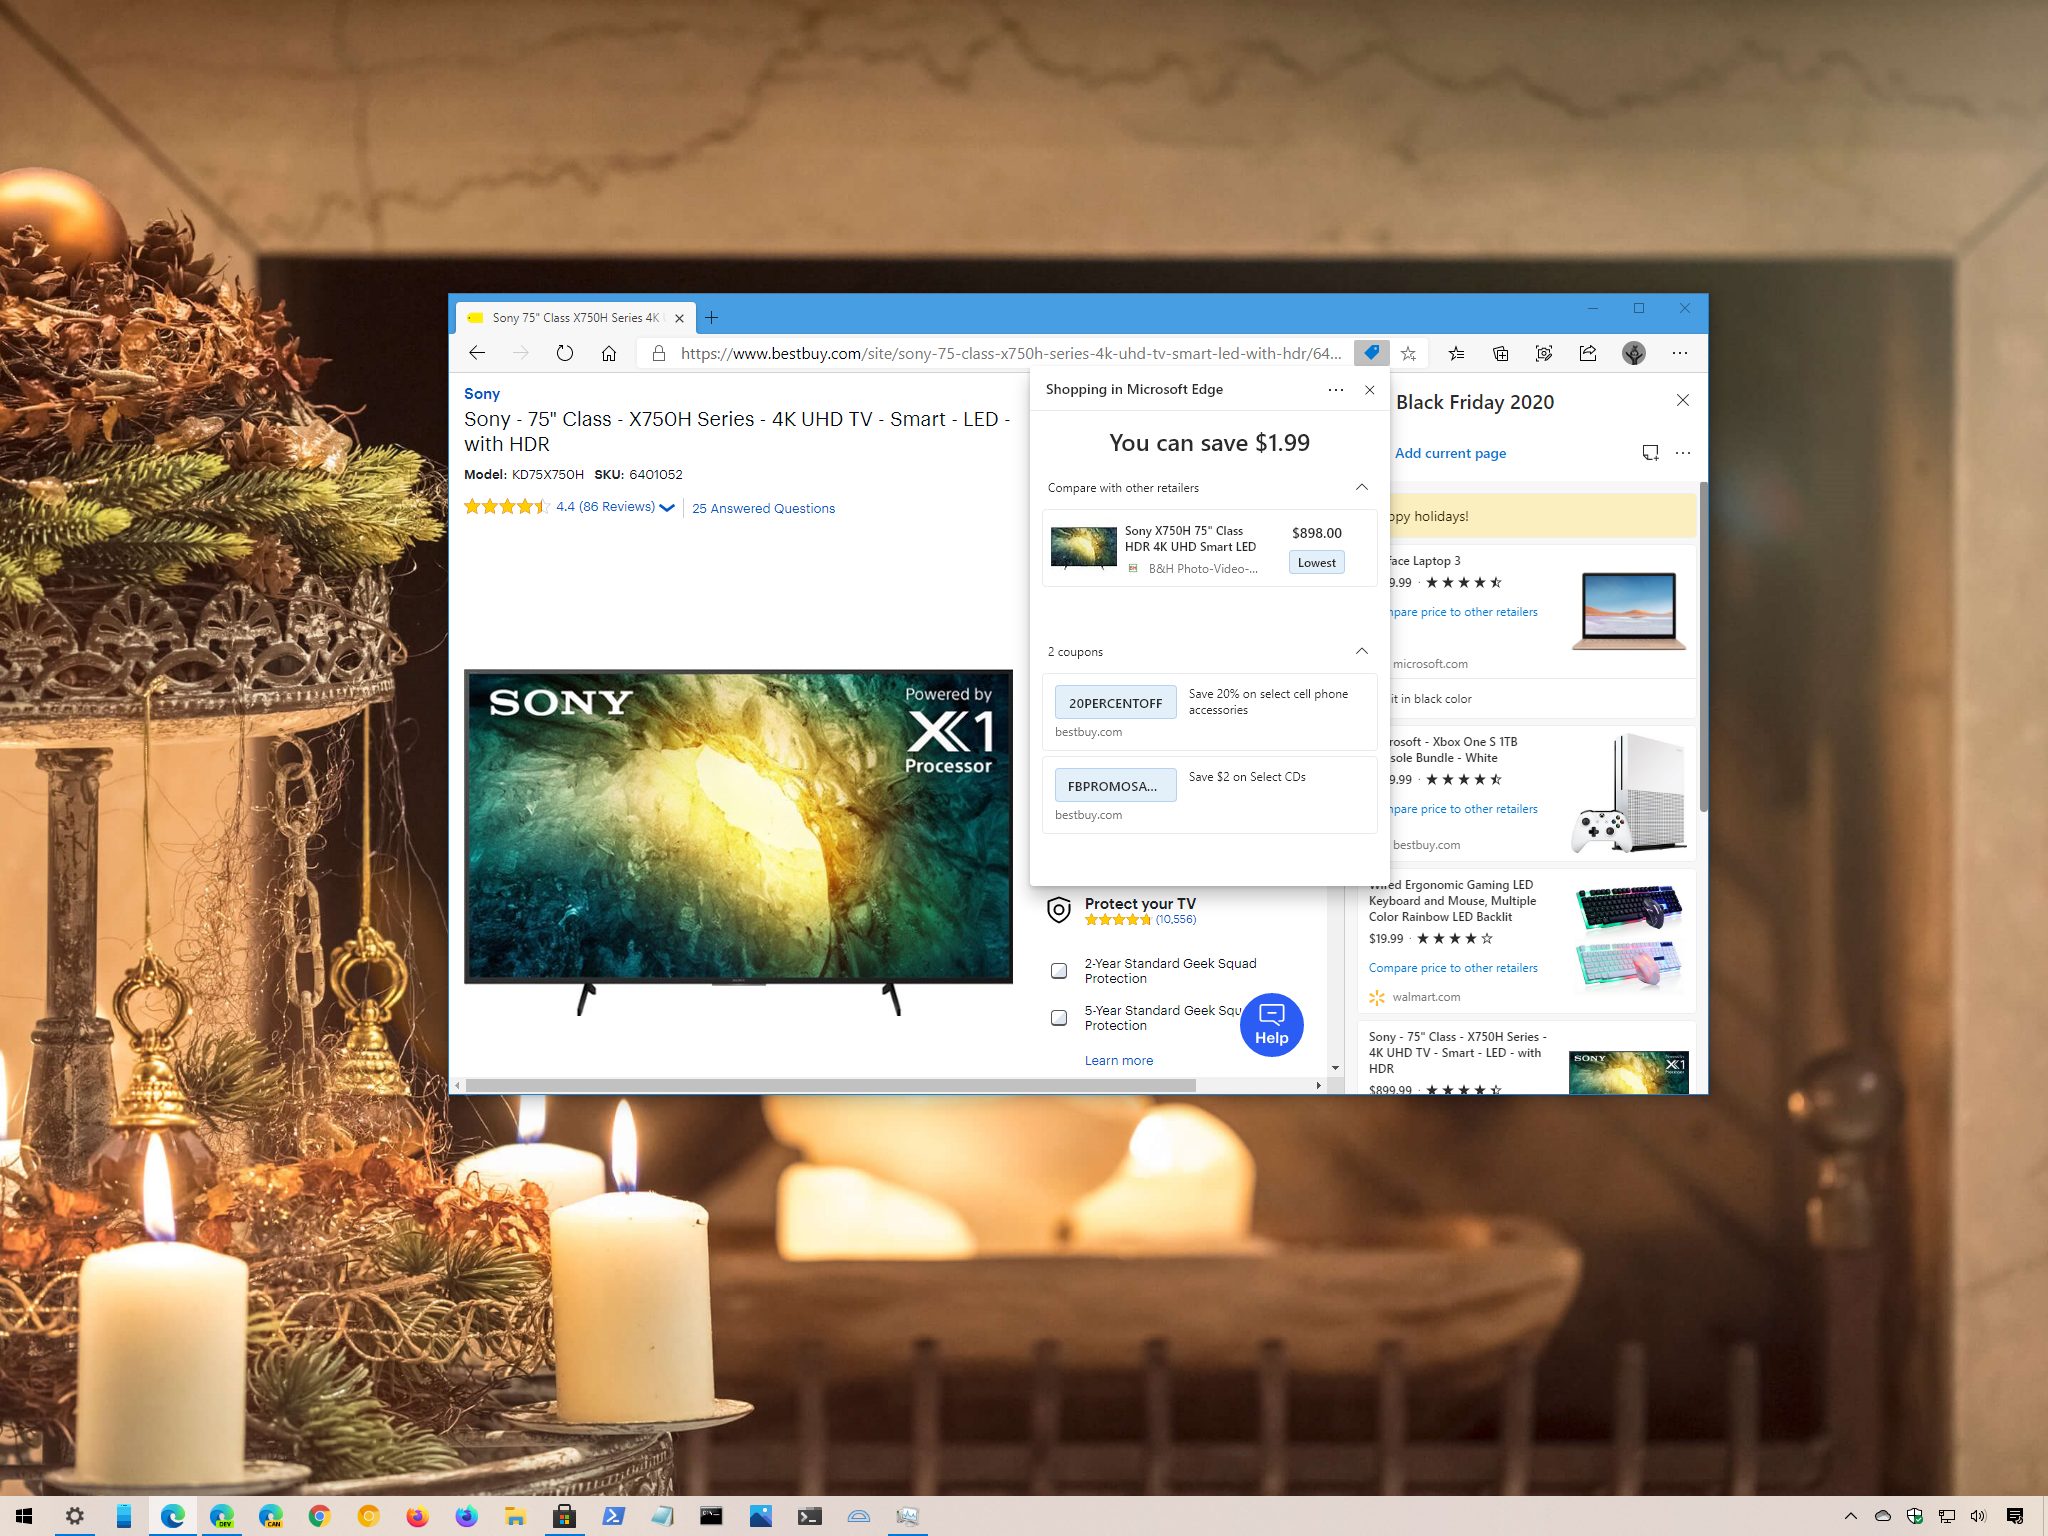
Task: Click the Sony brand link
Action: pyautogui.click(x=482, y=394)
